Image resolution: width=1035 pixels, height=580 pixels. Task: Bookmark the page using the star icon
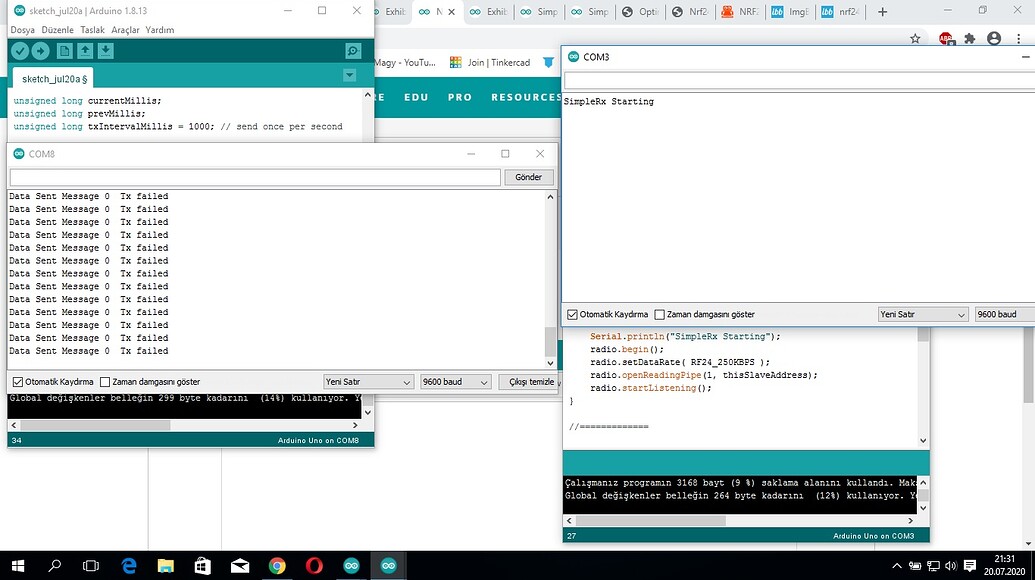(915, 39)
